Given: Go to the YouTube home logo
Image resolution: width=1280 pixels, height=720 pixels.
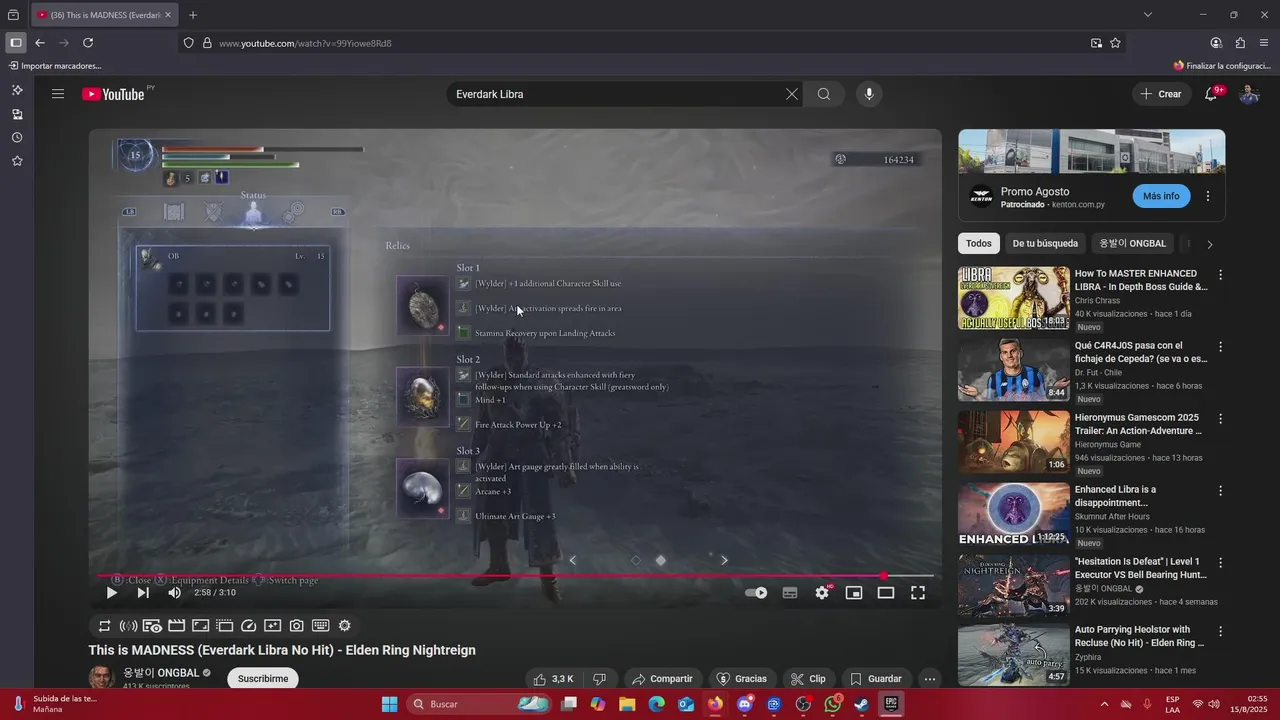Looking at the screenshot, I should [113, 94].
